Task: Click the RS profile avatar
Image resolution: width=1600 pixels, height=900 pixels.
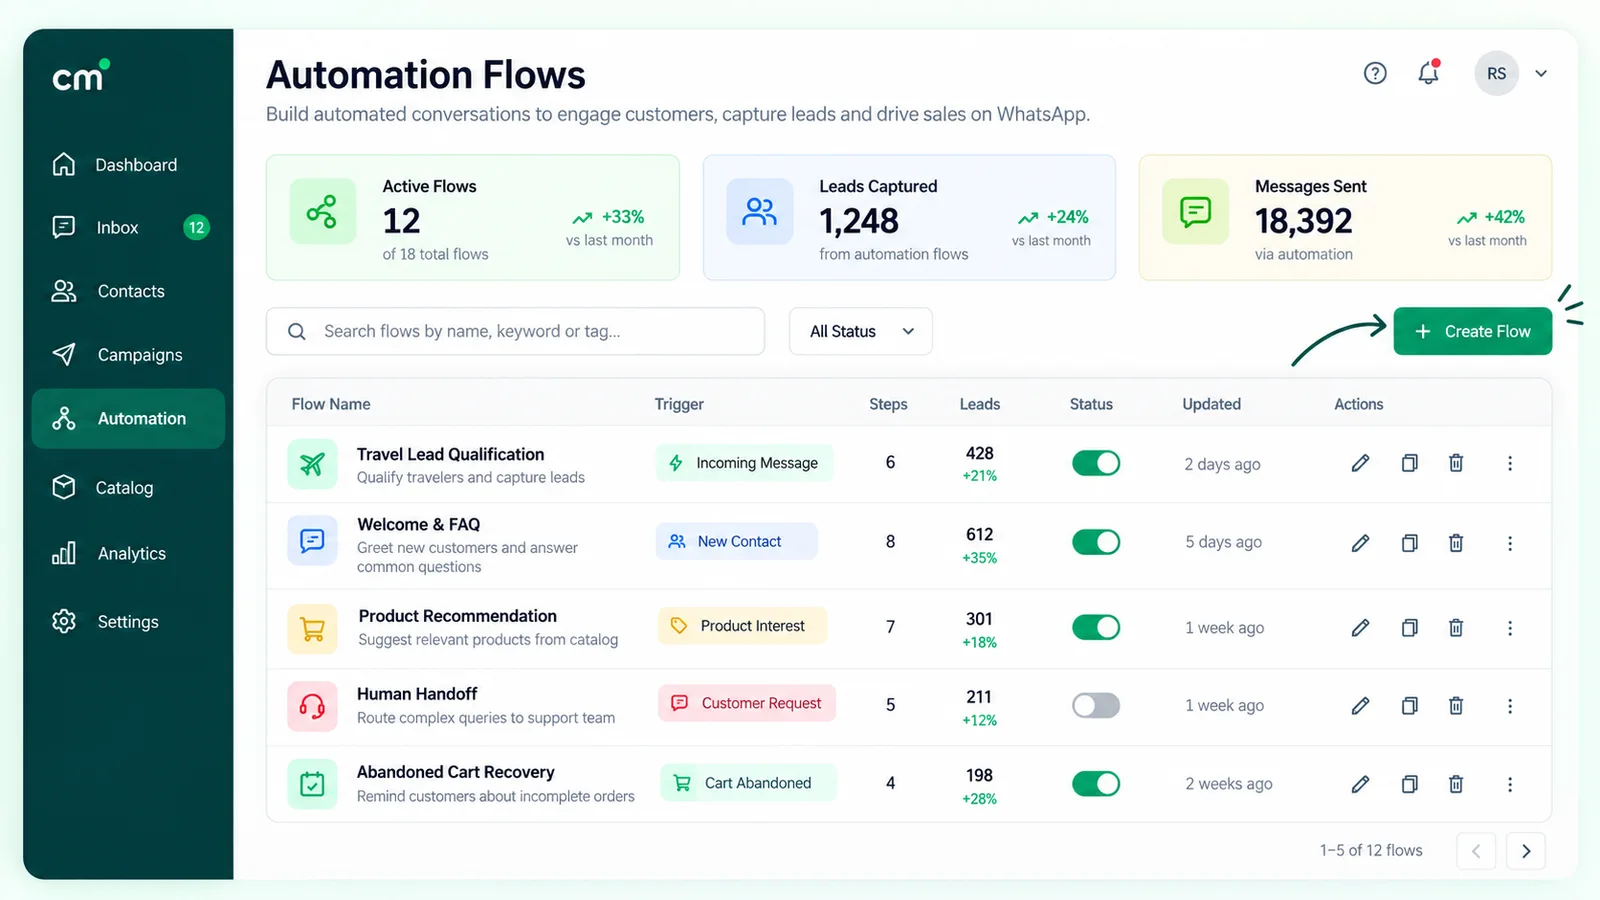Action: (1496, 73)
